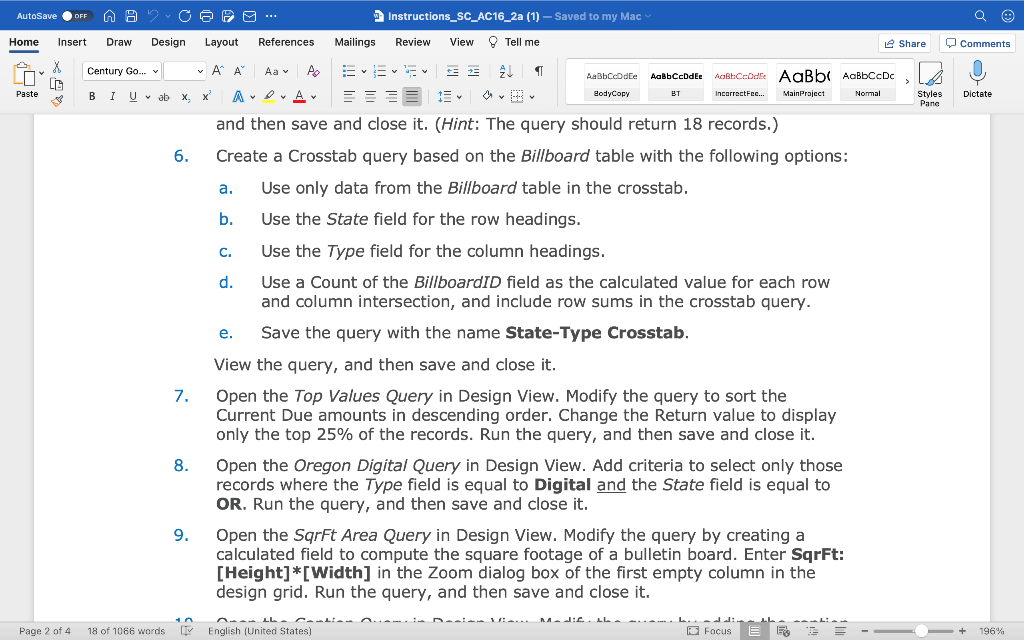The height and width of the screenshot is (640, 1024).
Task: Open the Styles Pane
Action: tap(931, 80)
